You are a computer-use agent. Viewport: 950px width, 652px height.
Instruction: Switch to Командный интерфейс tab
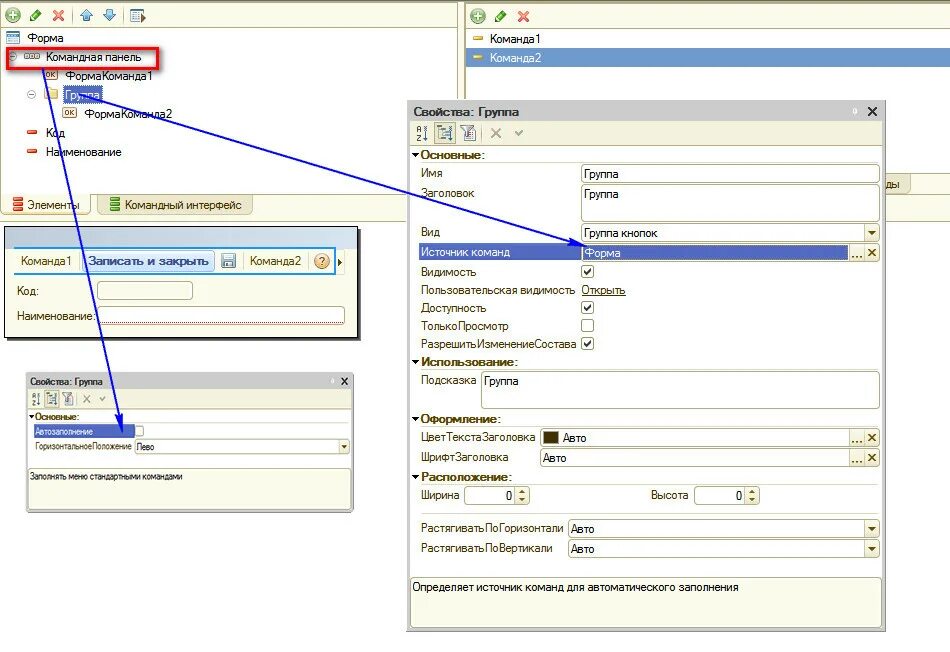(175, 205)
